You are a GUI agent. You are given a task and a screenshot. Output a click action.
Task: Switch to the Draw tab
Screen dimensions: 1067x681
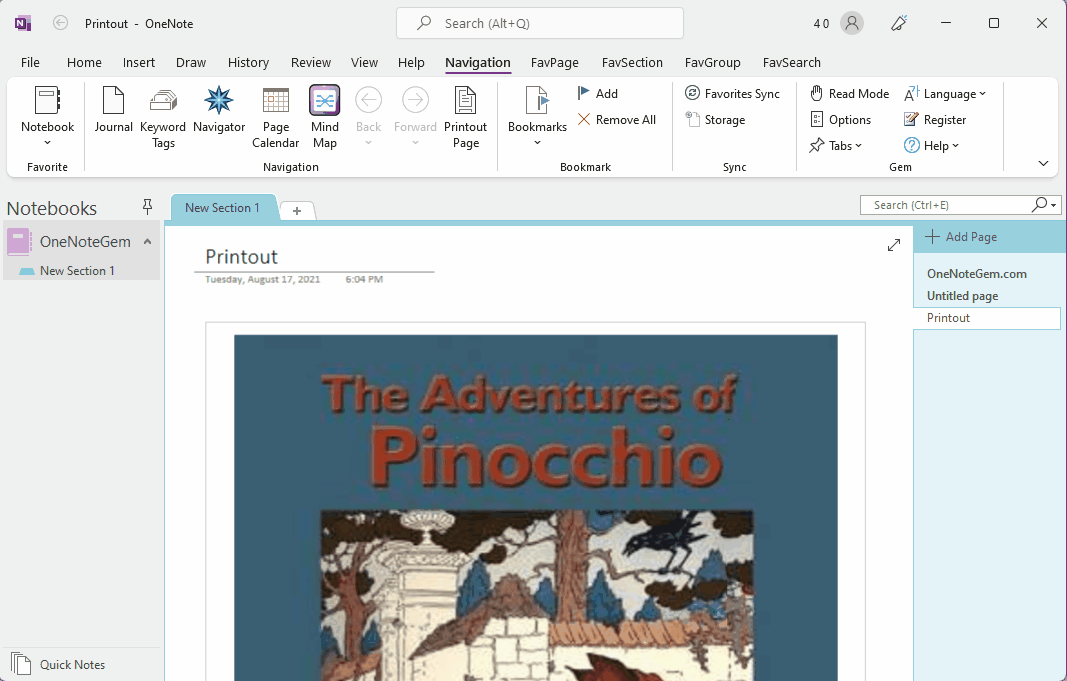191,63
